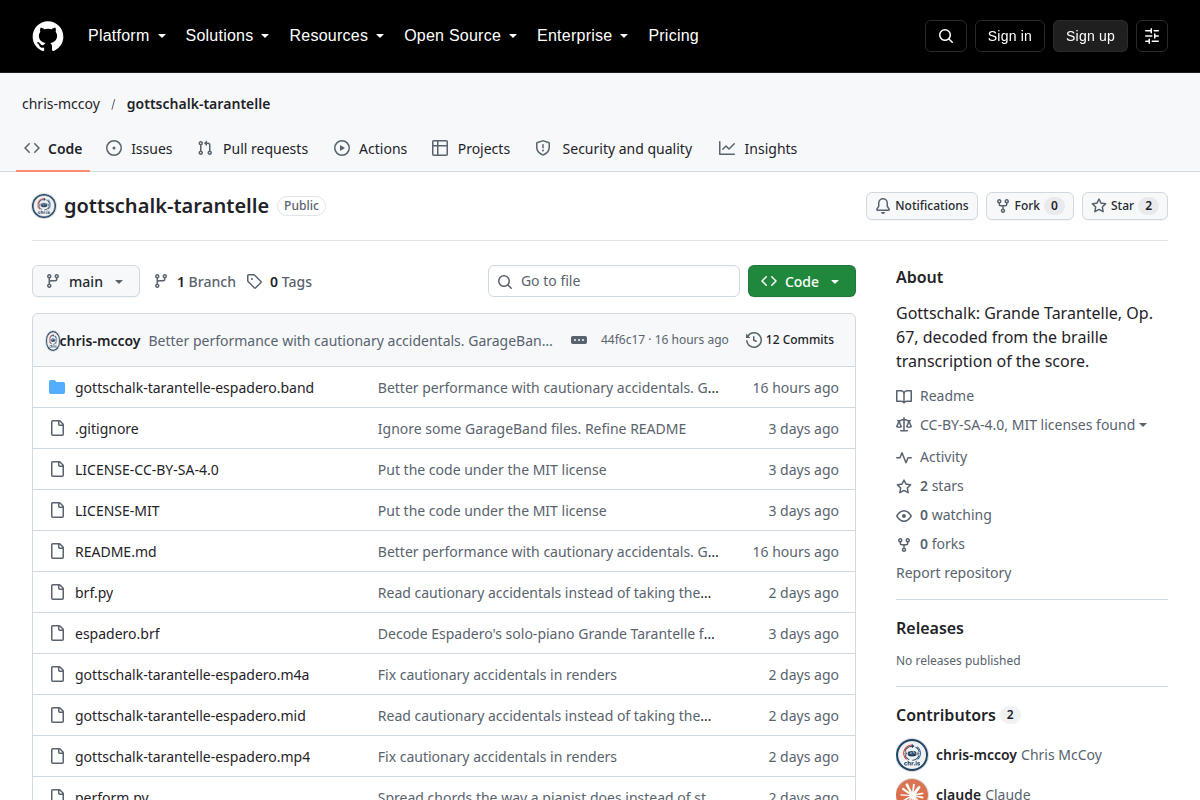
Task: Click the chris-mccoy contributor avatar
Action: tap(912, 755)
